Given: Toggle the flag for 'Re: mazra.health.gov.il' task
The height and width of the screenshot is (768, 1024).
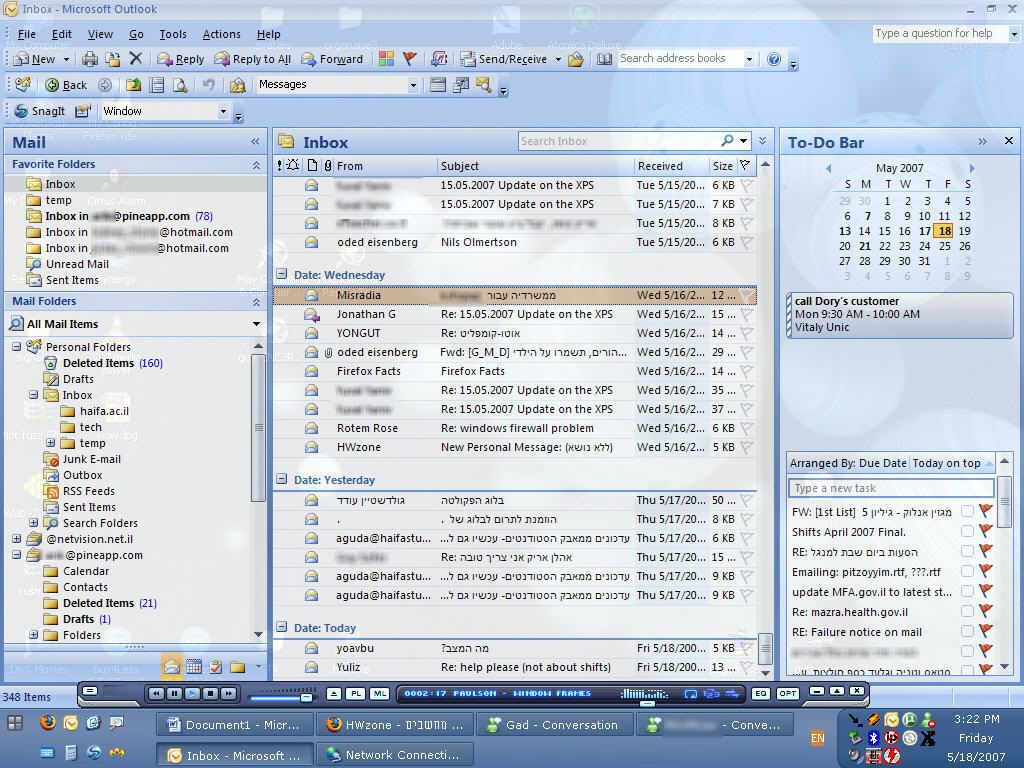Looking at the screenshot, I should [x=985, y=612].
